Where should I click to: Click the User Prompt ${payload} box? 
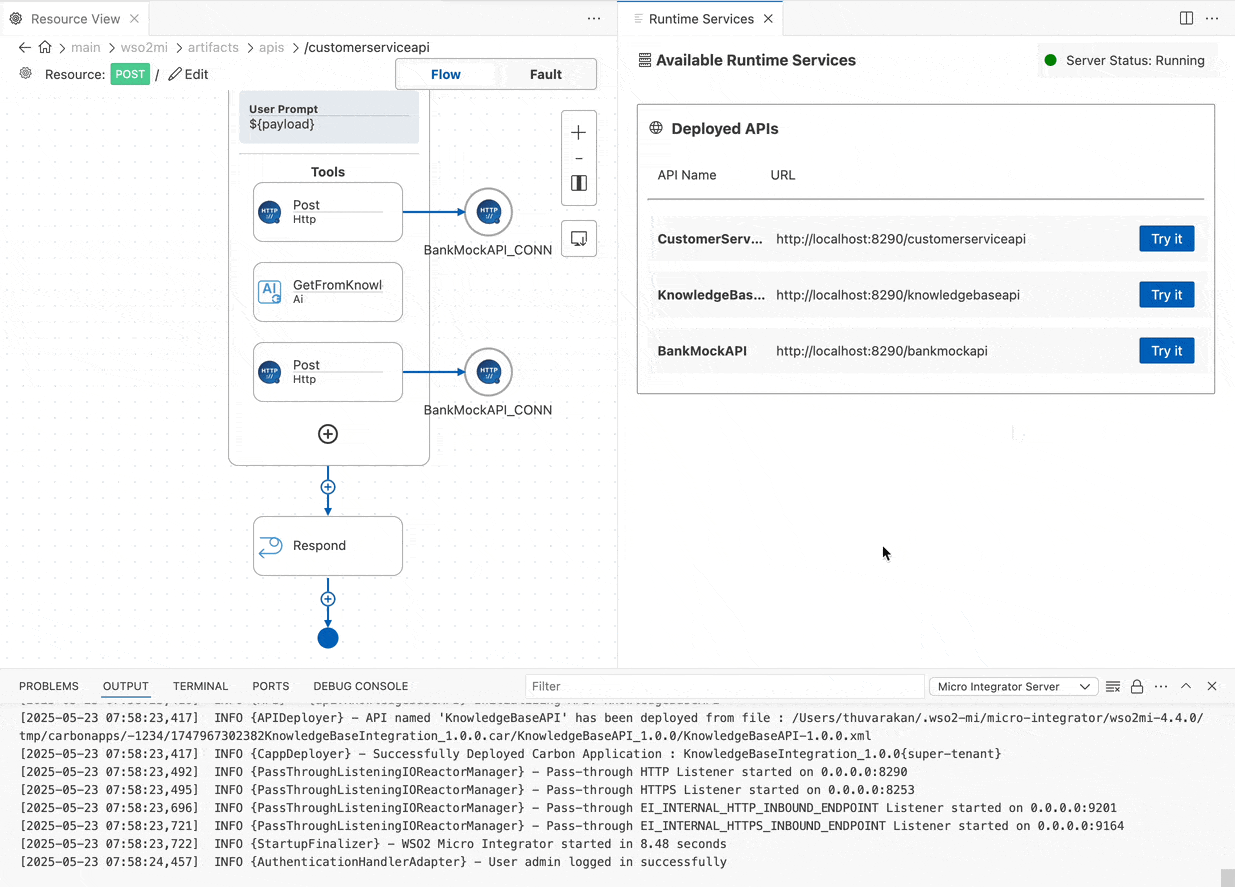(x=329, y=117)
